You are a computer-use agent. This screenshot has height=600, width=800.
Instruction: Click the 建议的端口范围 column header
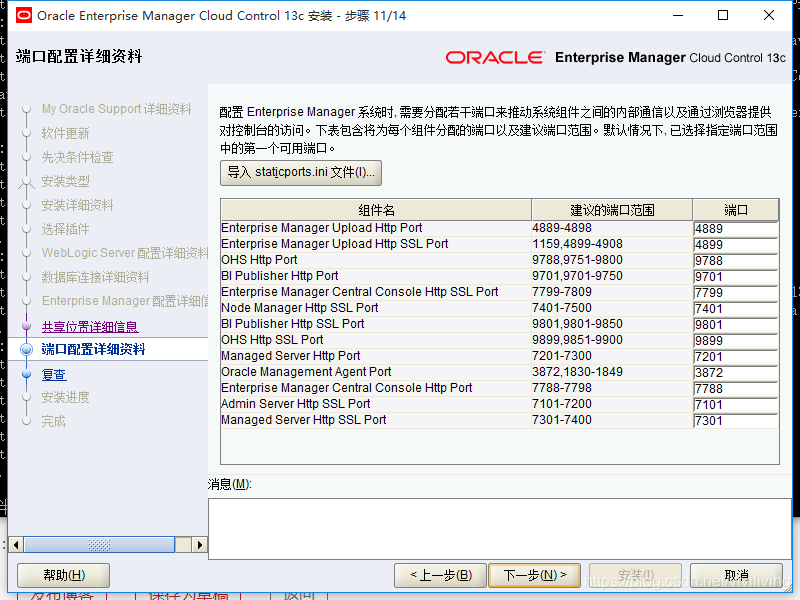tap(612, 210)
